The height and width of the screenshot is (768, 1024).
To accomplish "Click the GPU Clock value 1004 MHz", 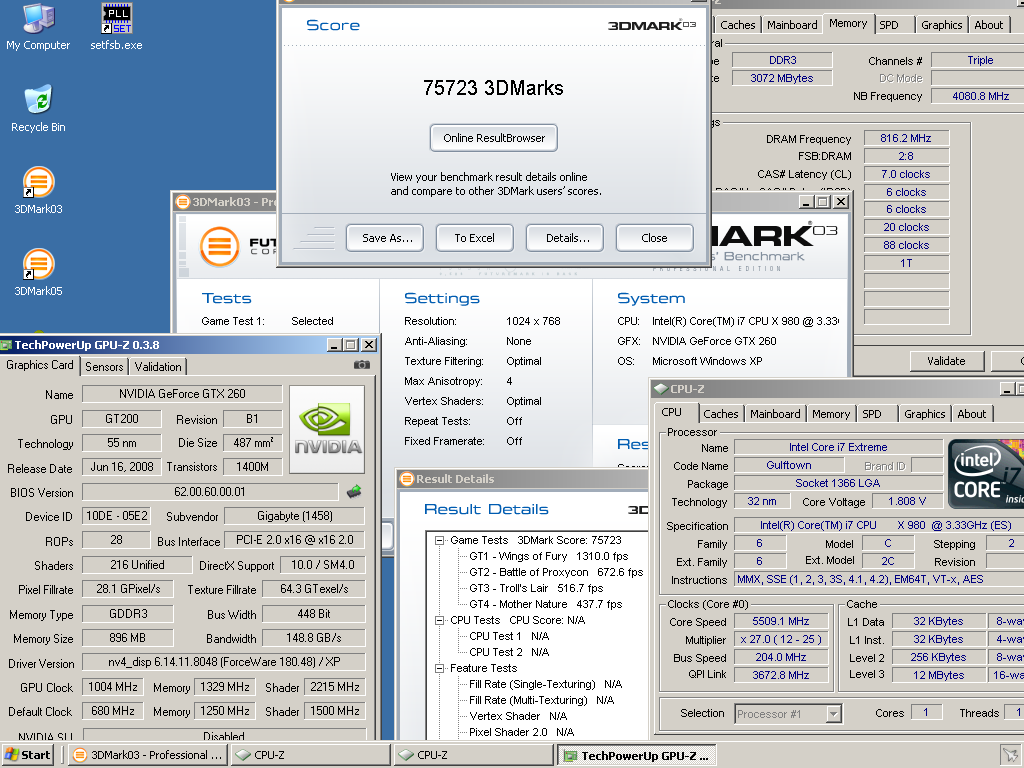I will (112, 687).
